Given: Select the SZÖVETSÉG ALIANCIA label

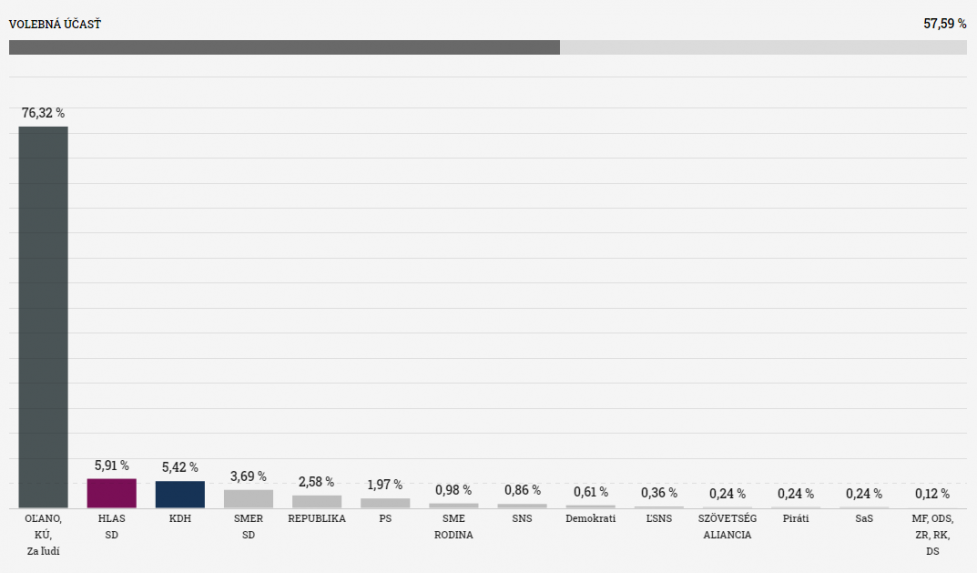Looking at the screenshot, I should (727, 526).
